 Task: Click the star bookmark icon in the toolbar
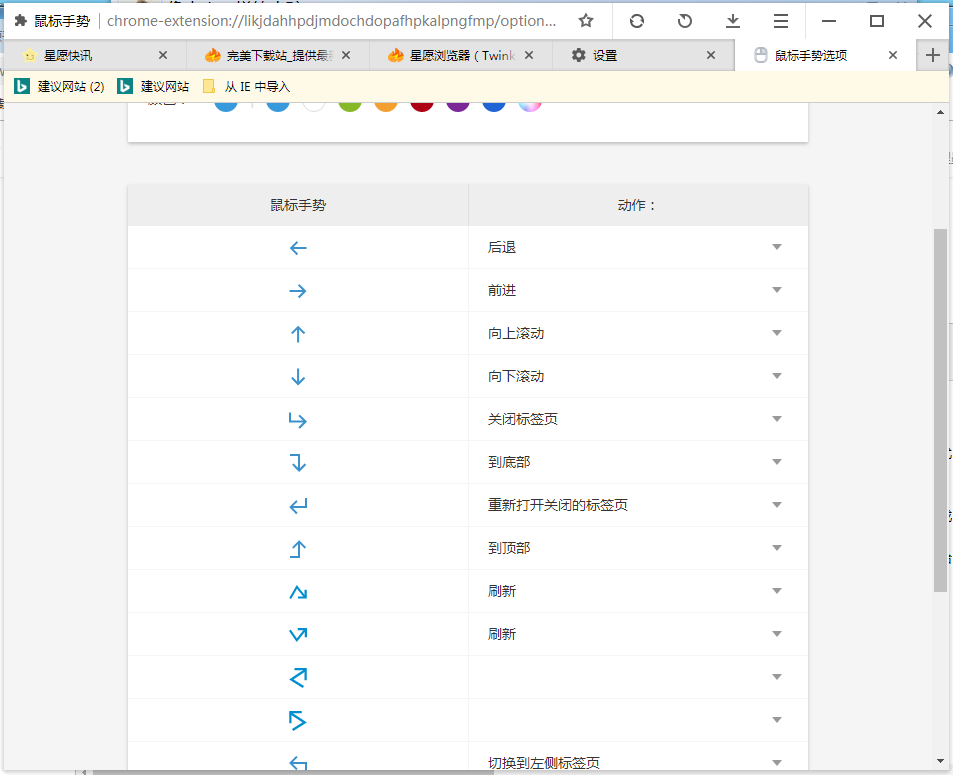586,20
